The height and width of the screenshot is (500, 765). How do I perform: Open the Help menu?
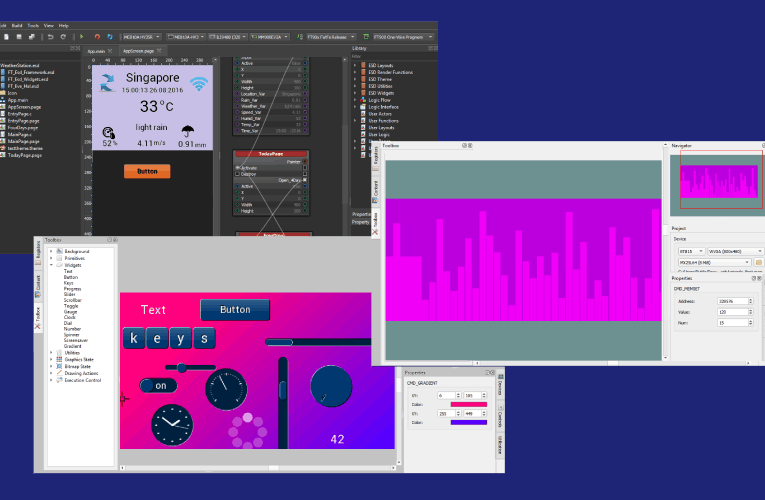[x=64, y=25]
